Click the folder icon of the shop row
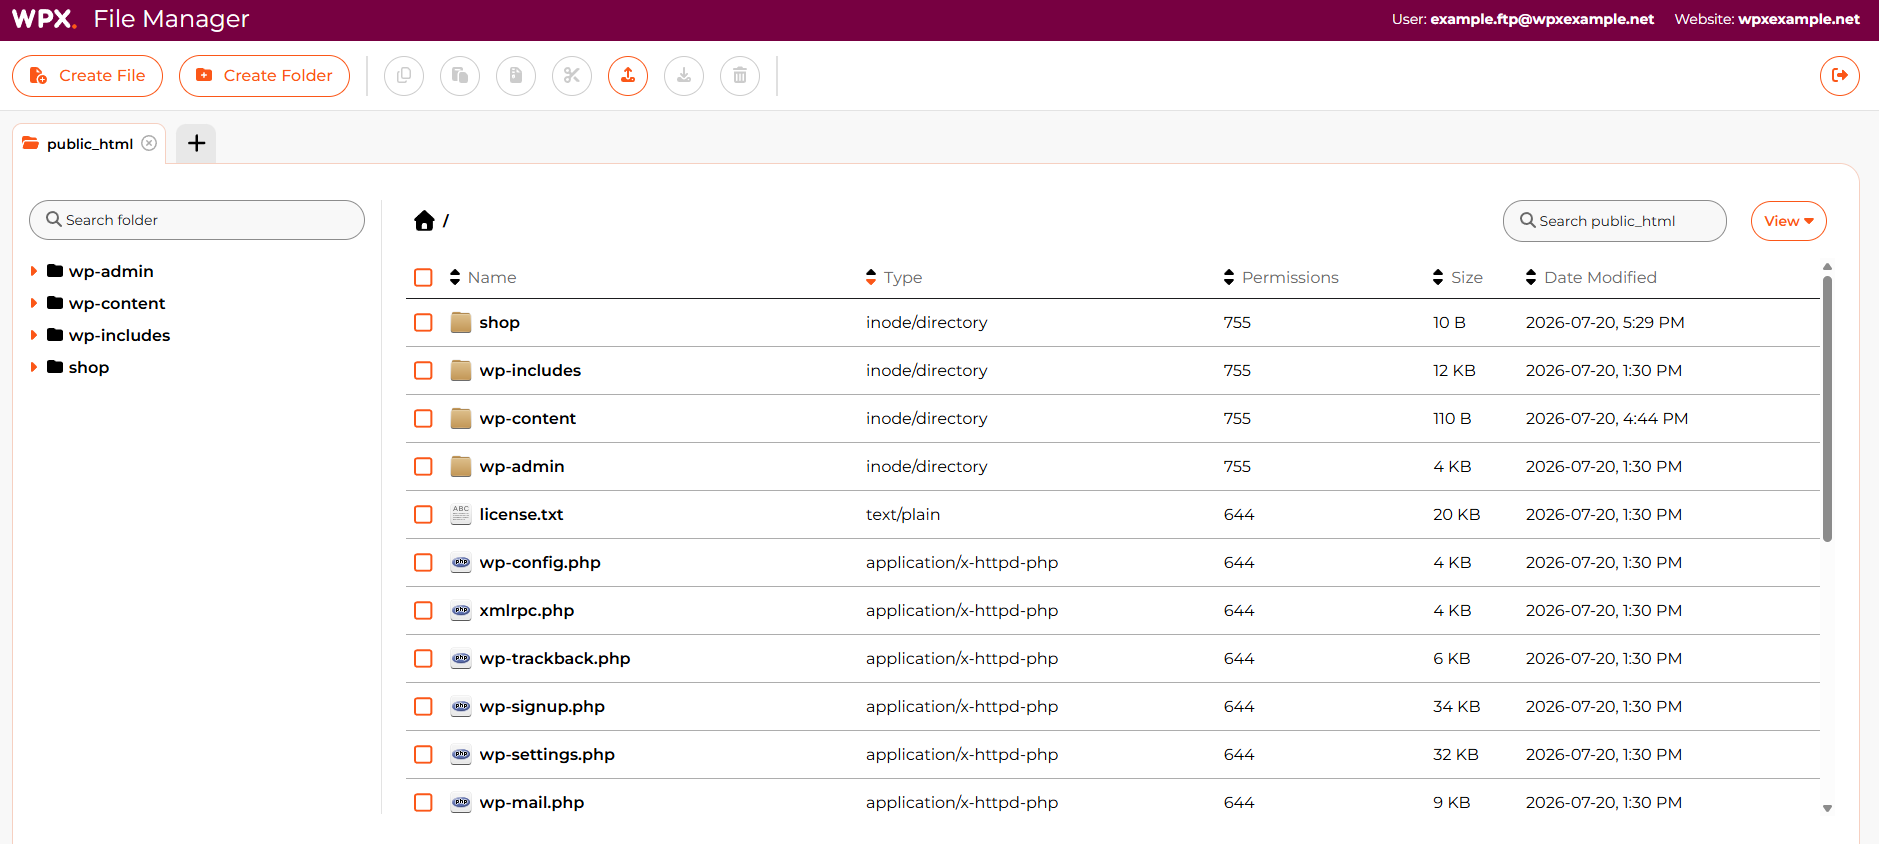The image size is (1879, 844). click(461, 322)
